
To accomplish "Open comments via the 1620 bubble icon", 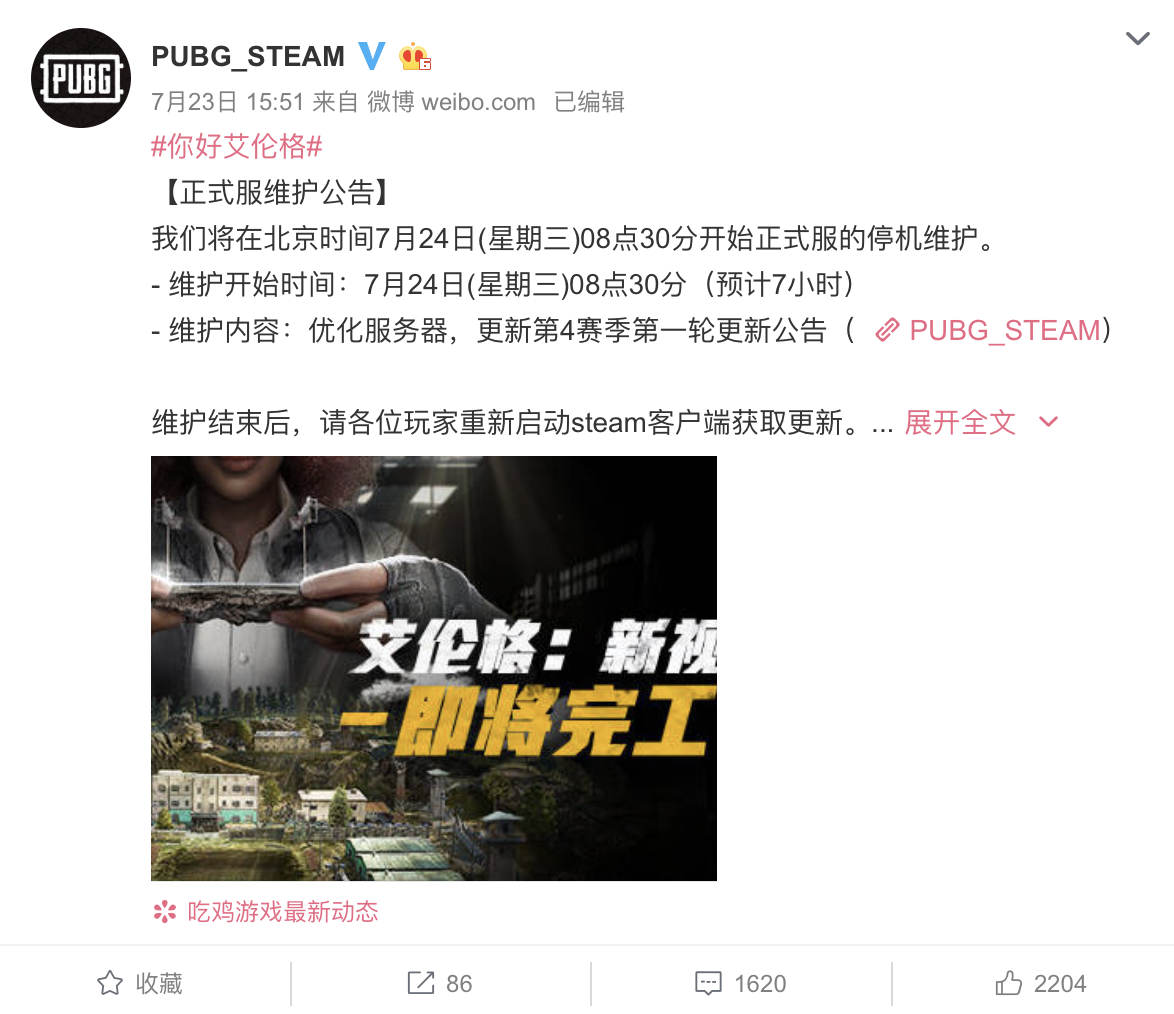I will (708, 983).
